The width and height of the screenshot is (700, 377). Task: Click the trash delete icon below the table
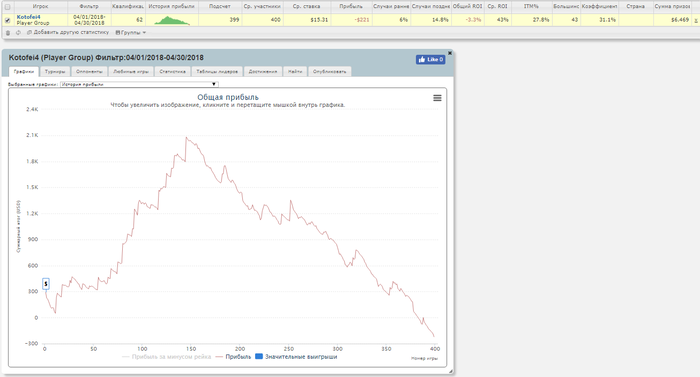tap(8, 33)
